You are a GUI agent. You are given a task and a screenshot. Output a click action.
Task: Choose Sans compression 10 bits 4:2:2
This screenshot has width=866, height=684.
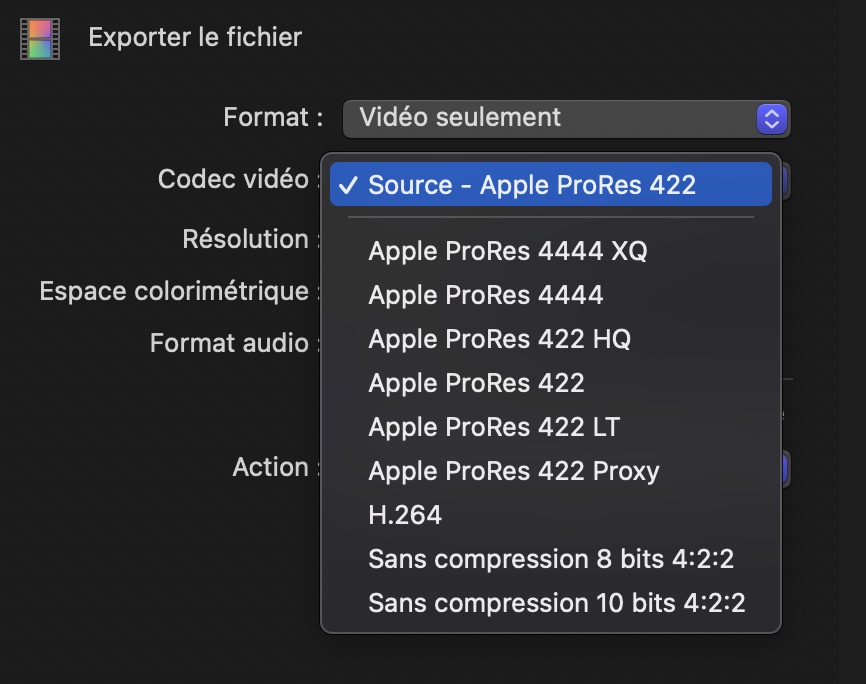point(556,603)
